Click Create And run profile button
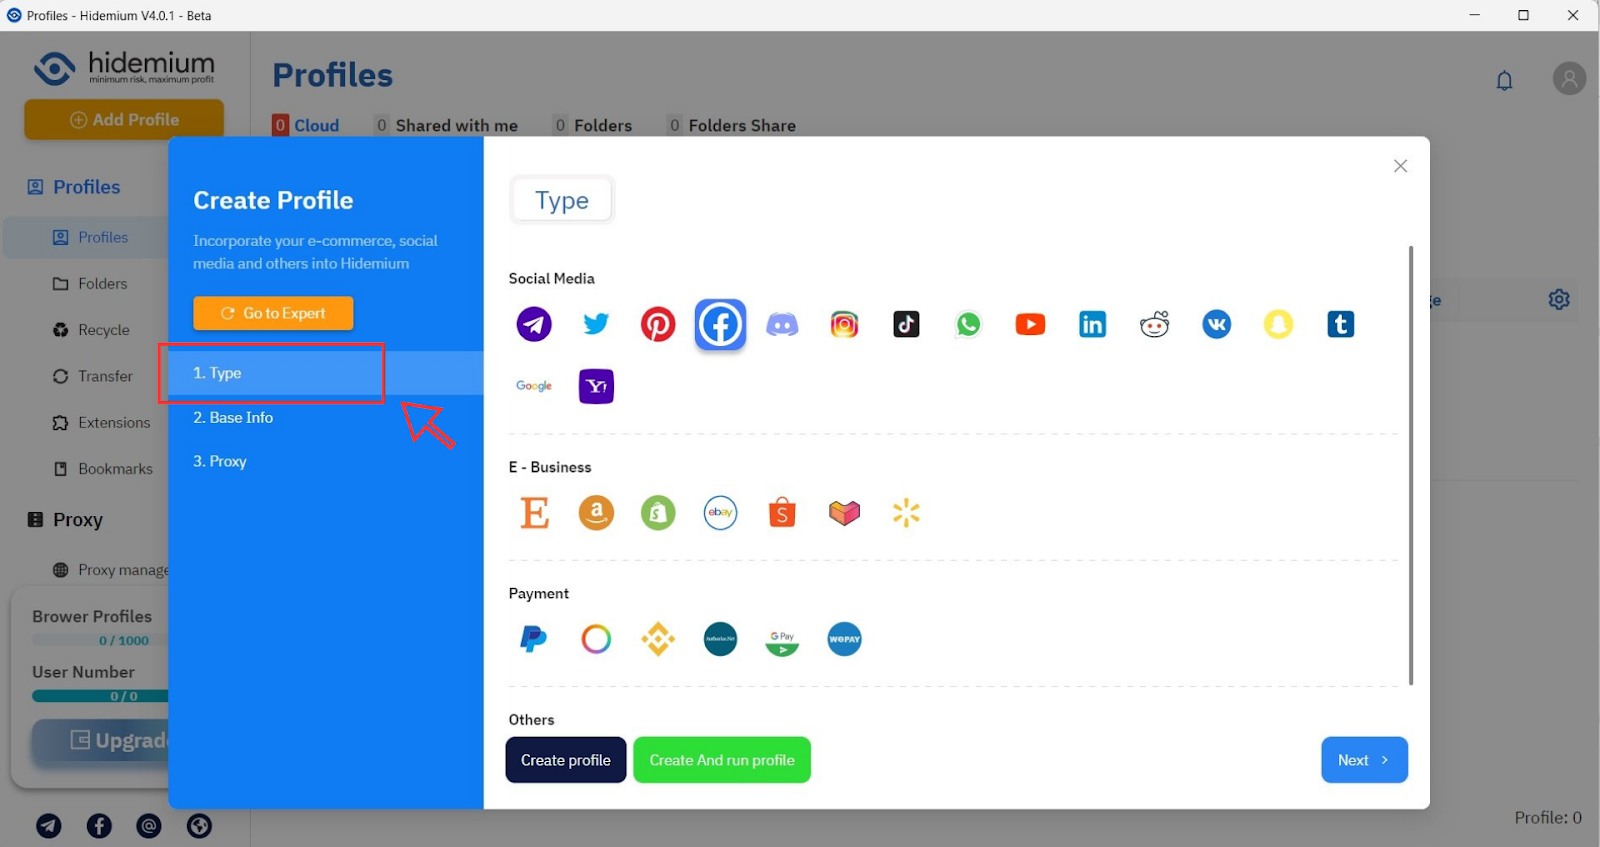 pos(722,760)
